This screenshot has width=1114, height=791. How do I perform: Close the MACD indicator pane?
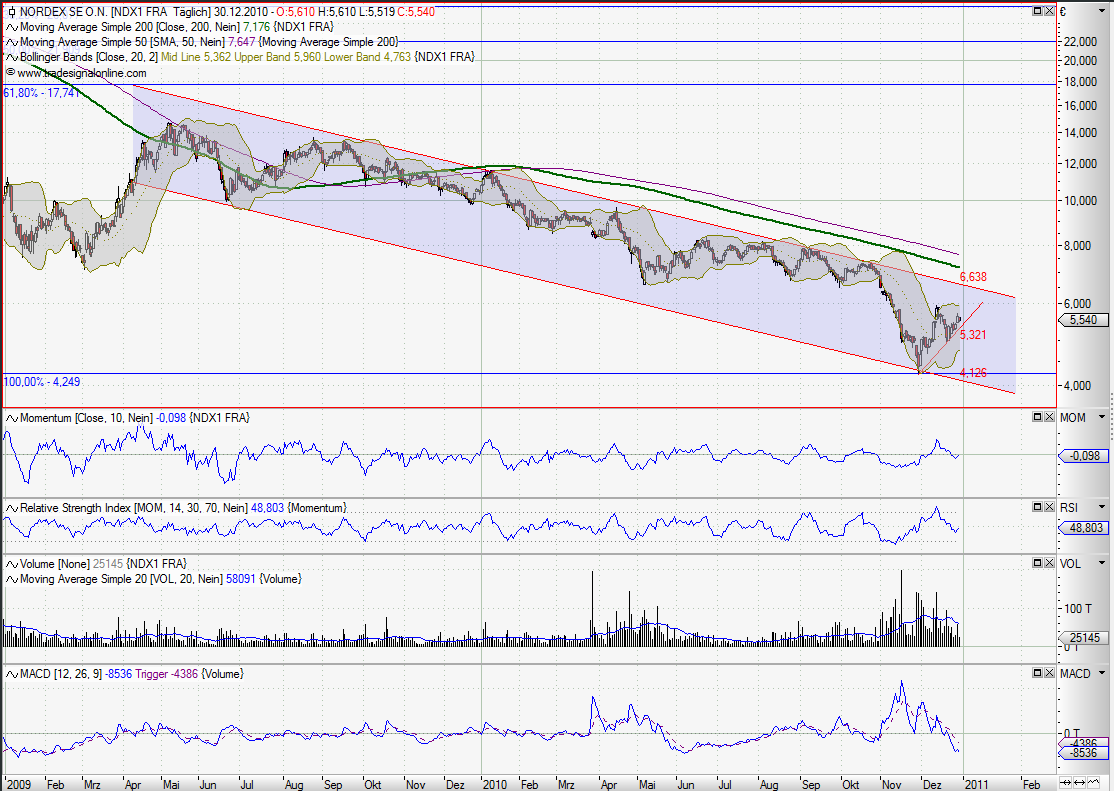[x=1049, y=673]
